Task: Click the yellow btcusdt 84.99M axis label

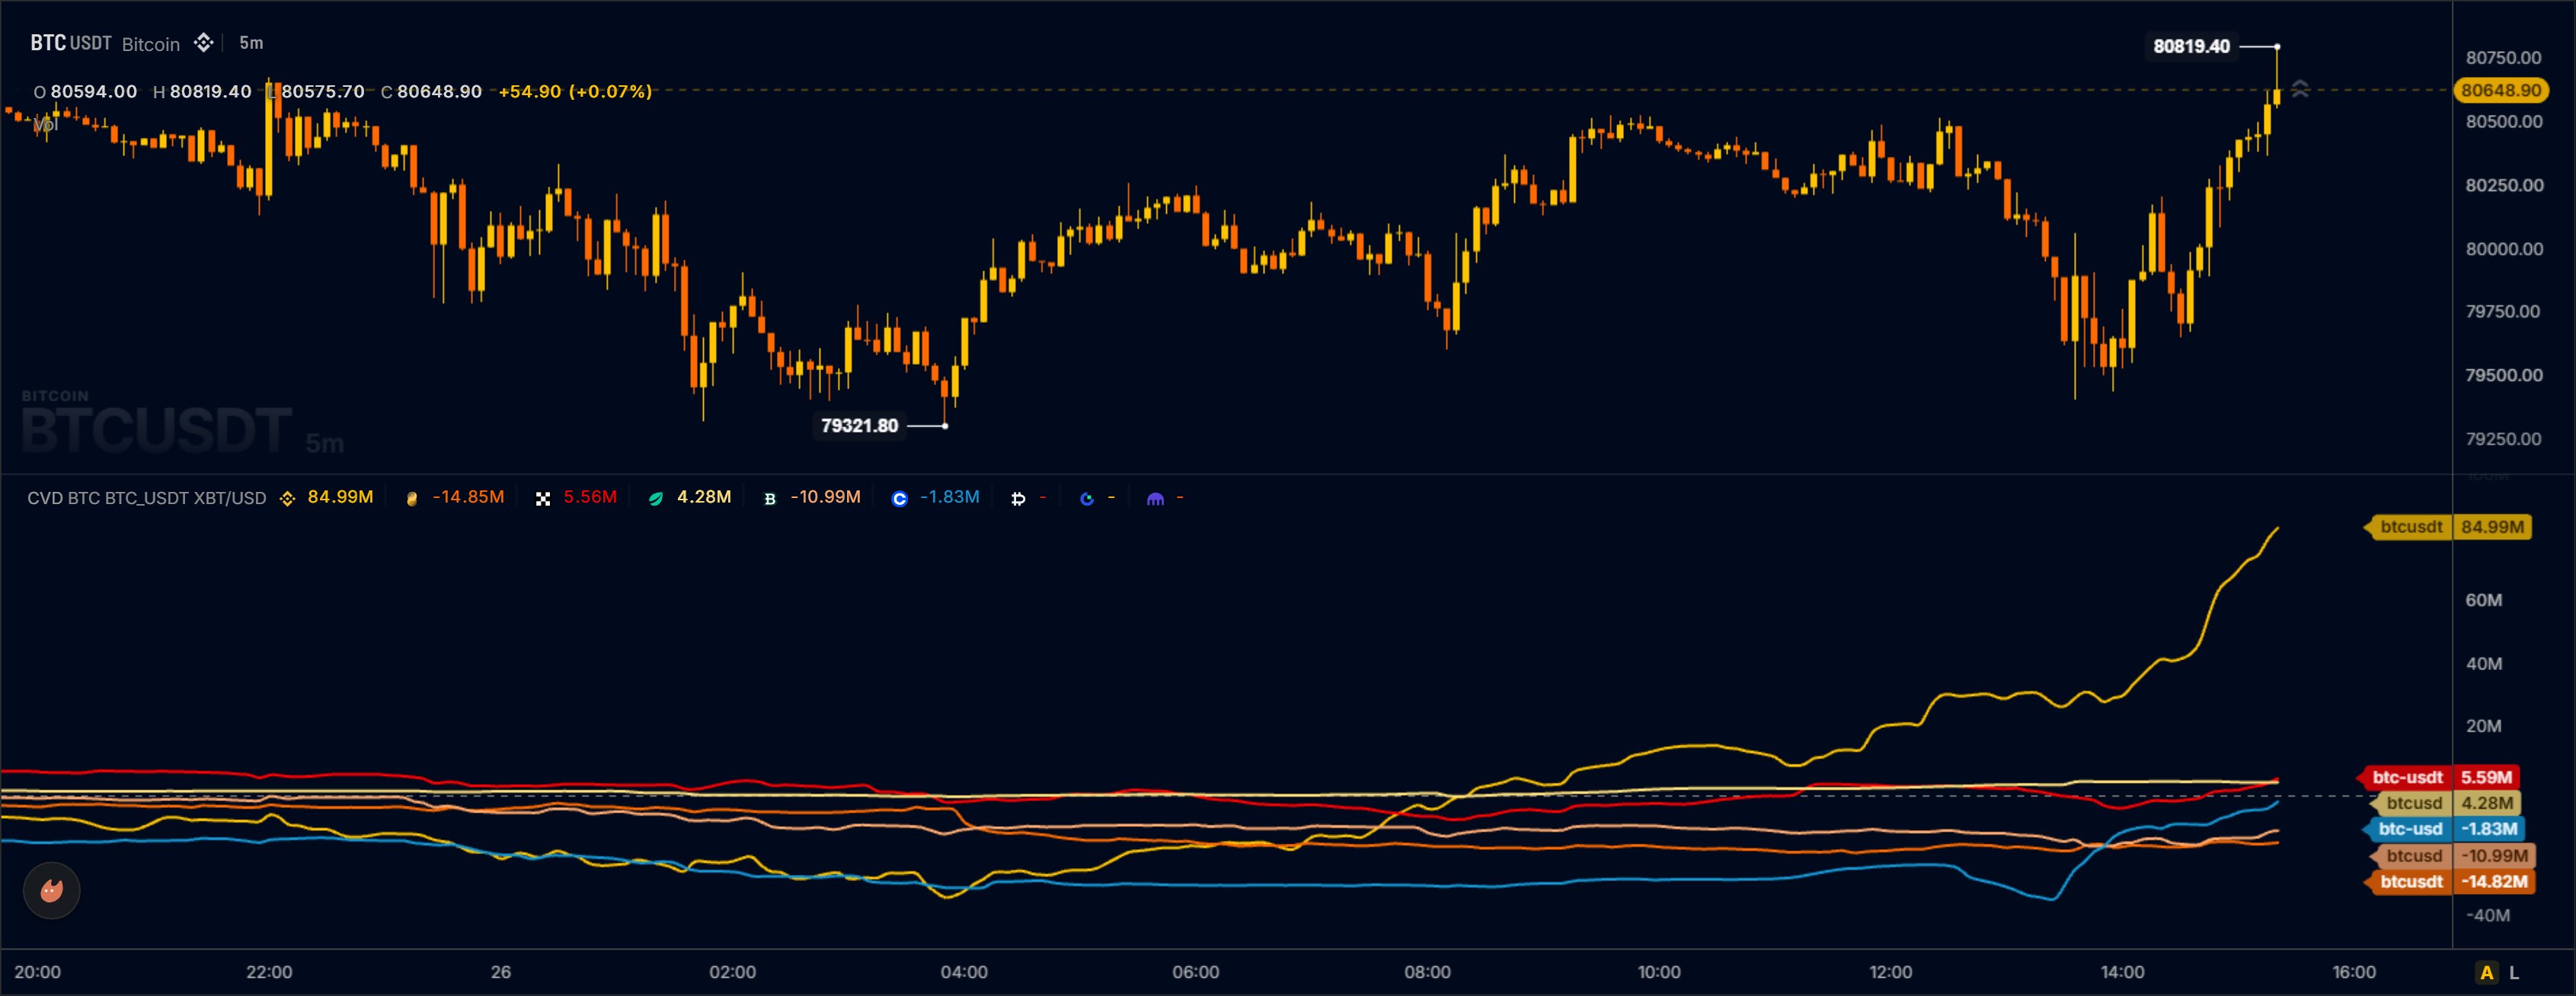Action: (x=2448, y=527)
